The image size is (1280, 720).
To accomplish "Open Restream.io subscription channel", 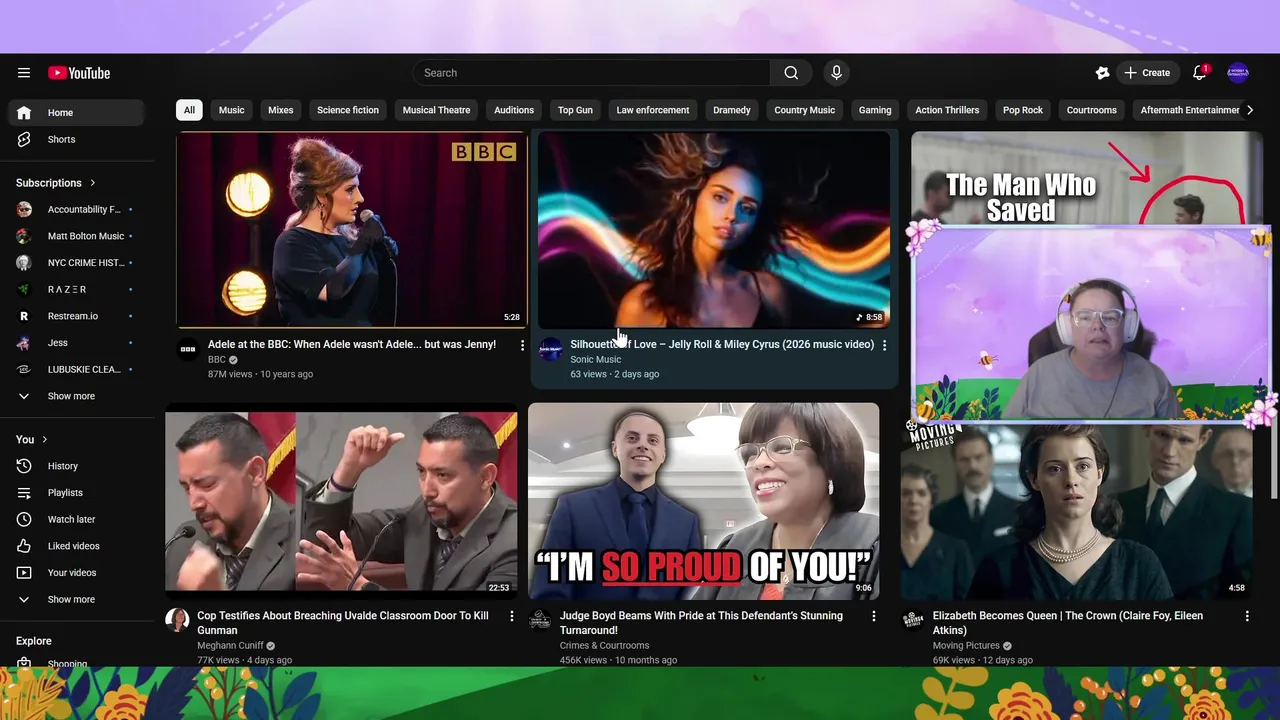I will click(76, 316).
